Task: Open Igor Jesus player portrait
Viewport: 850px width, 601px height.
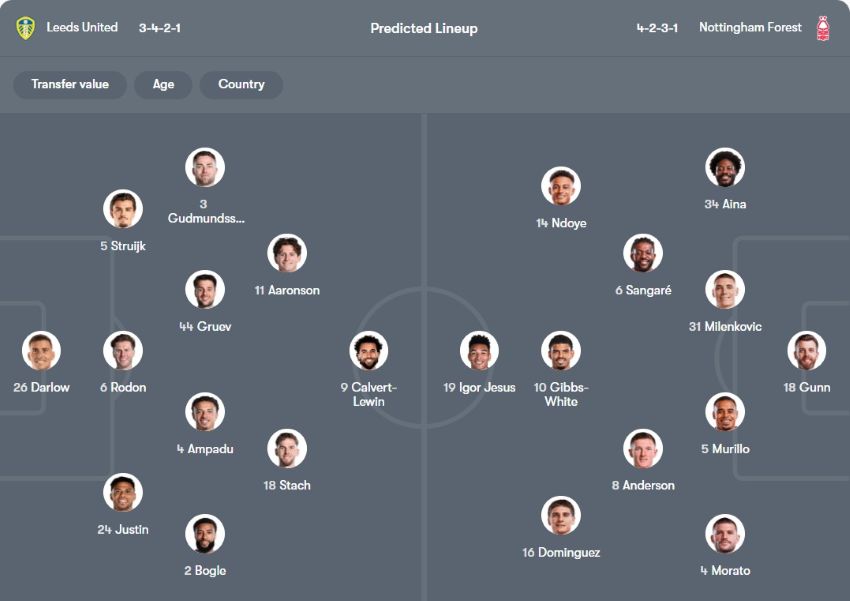Action: (479, 351)
